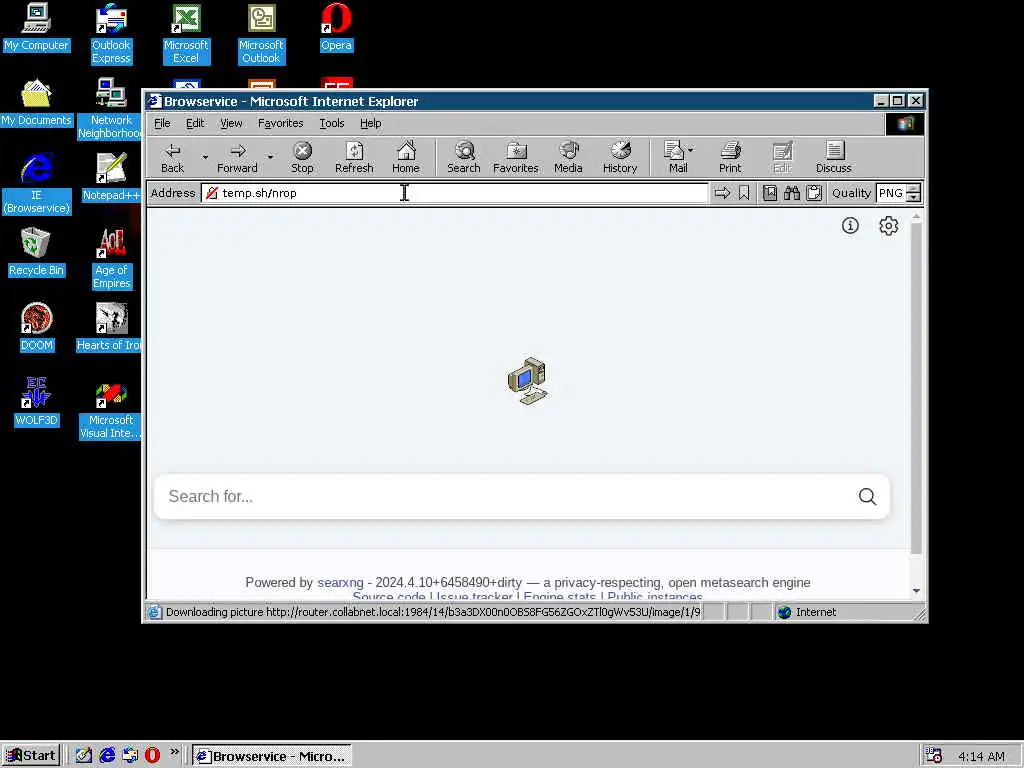Open the Search toolbar panel
Viewport: 1024px width, 768px height.
point(464,157)
